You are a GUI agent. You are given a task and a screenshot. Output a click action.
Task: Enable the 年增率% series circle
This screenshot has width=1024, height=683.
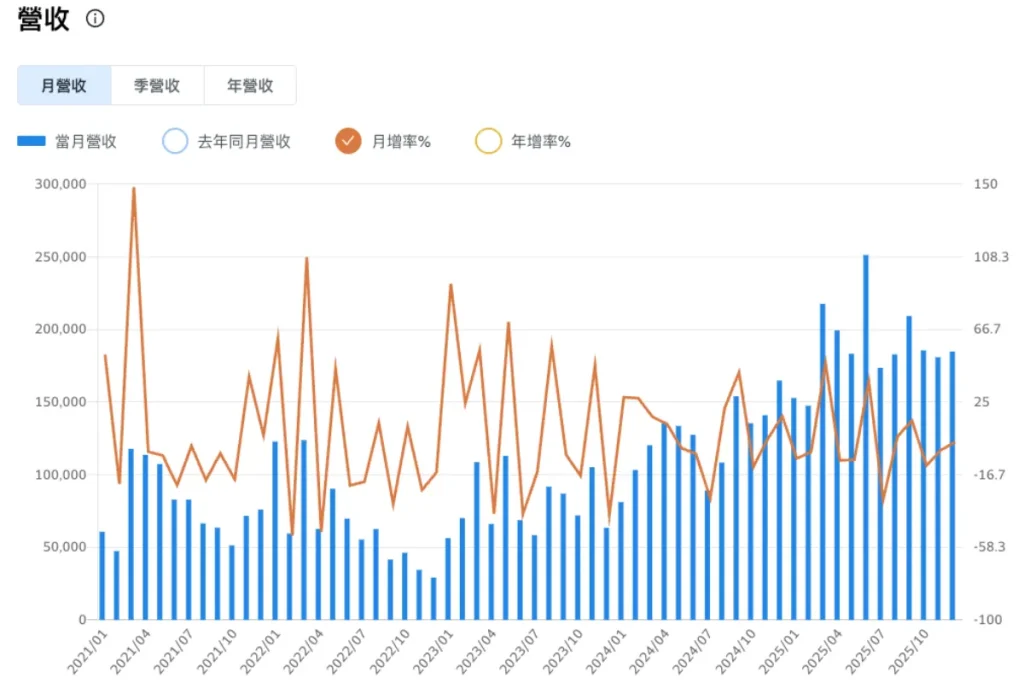(488, 141)
